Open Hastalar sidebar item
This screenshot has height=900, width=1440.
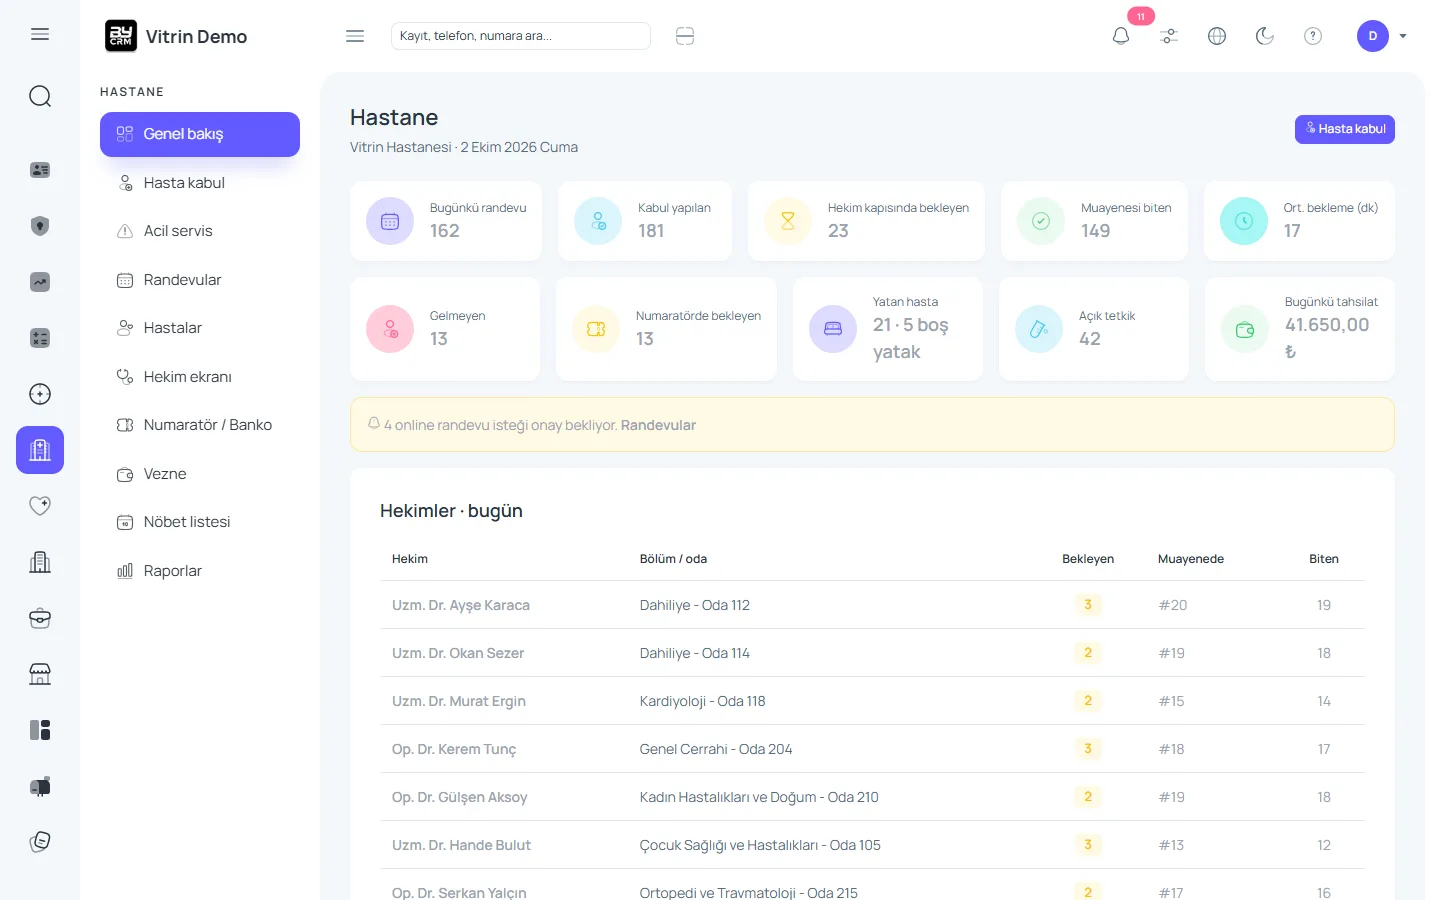[x=200, y=328]
